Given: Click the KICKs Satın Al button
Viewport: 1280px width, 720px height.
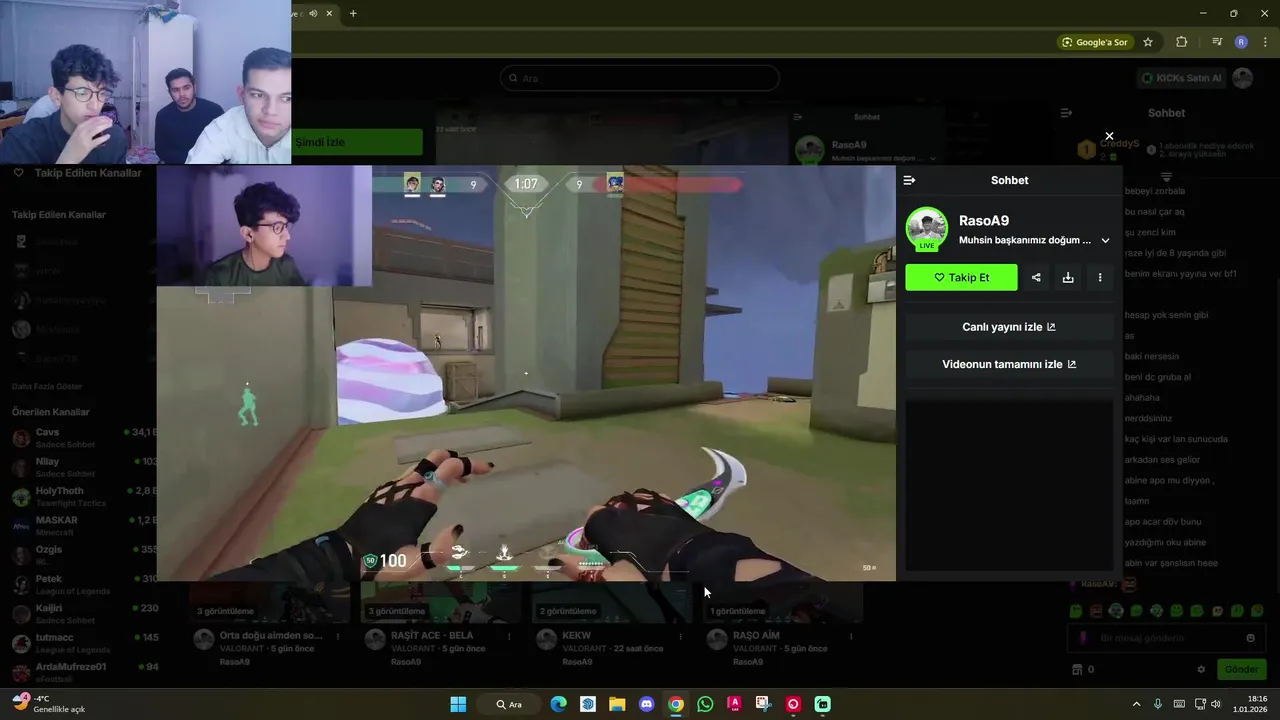Looking at the screenshot, I should coord(1182,78).
